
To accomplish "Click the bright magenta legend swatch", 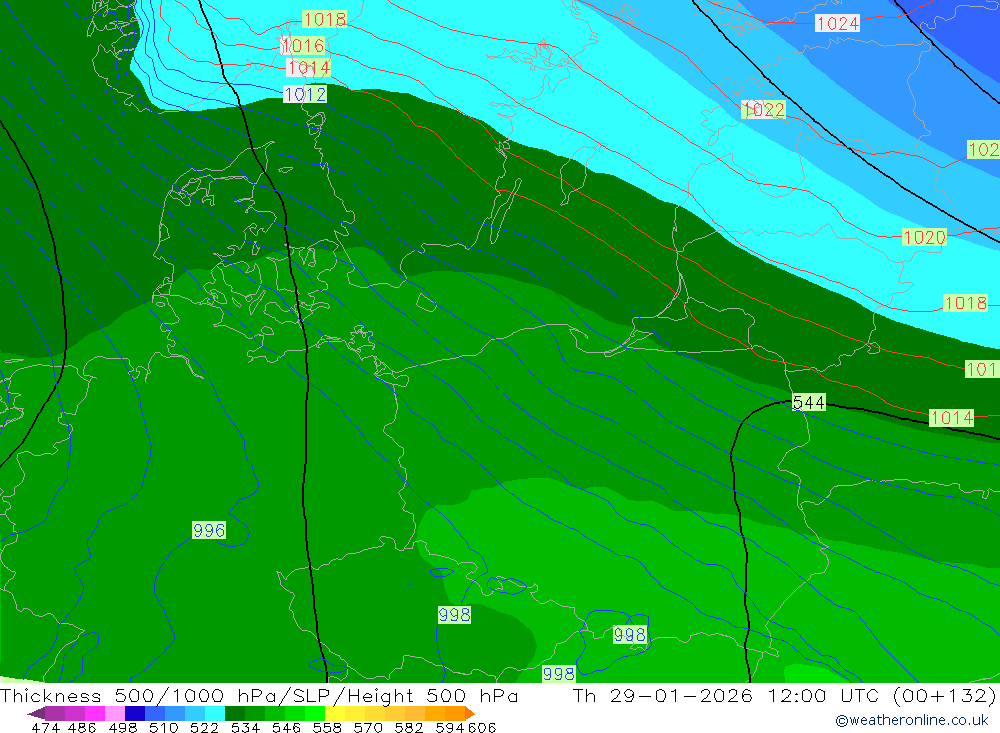I will click(x=94, y=713).
